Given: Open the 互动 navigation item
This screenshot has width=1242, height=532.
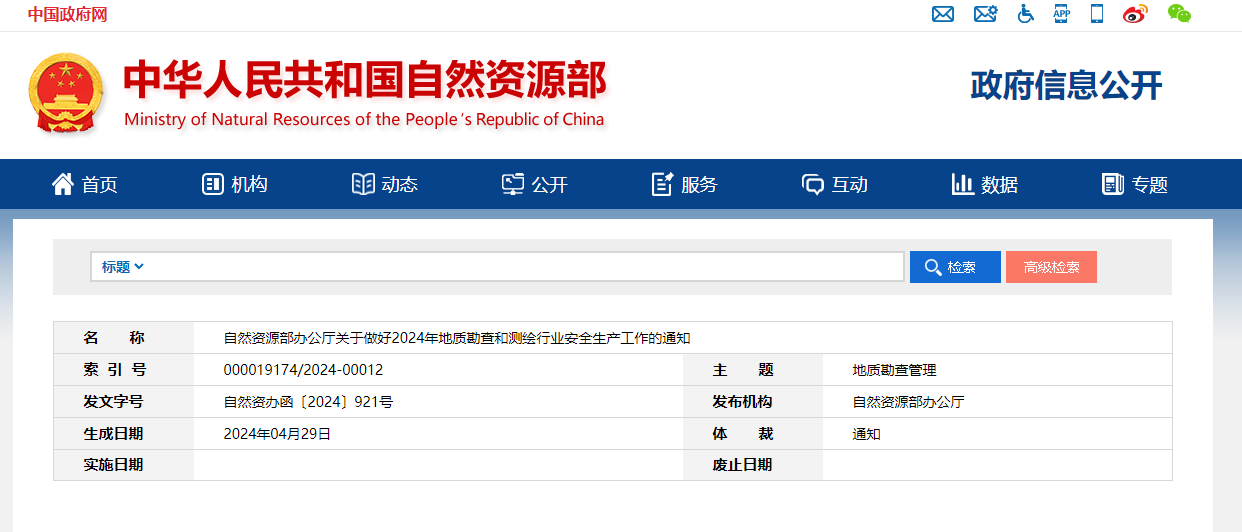Looking at the screenshot, I should coord(835,184).
